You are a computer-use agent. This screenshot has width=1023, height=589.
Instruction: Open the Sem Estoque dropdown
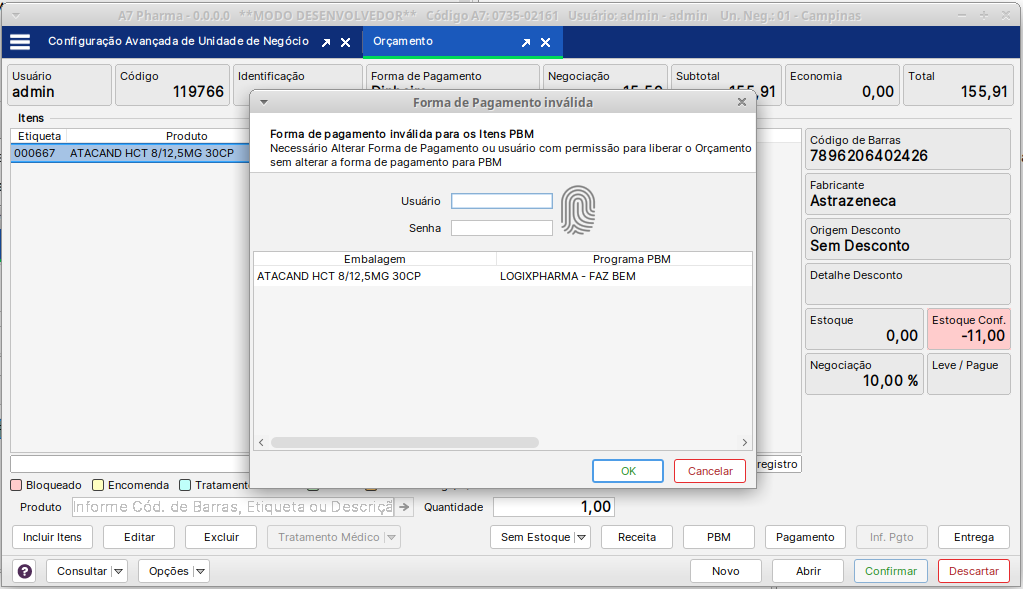click(x=581, y=537)
